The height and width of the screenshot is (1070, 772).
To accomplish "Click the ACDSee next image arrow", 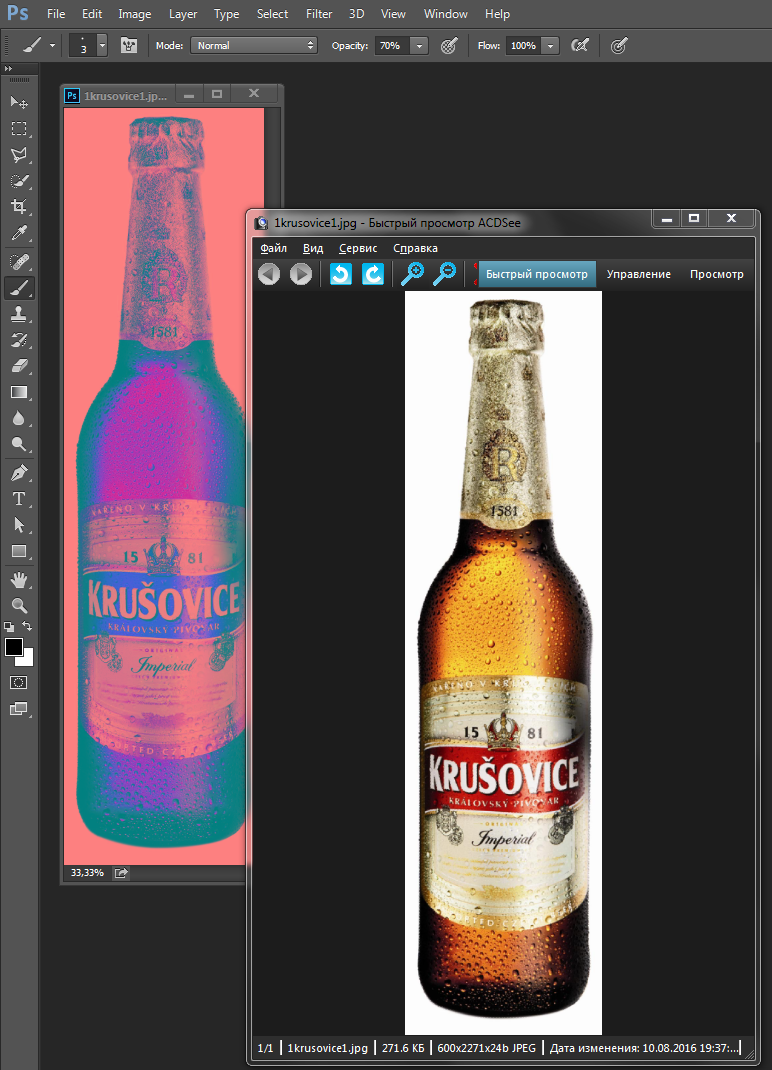I will tap(300, 274).
